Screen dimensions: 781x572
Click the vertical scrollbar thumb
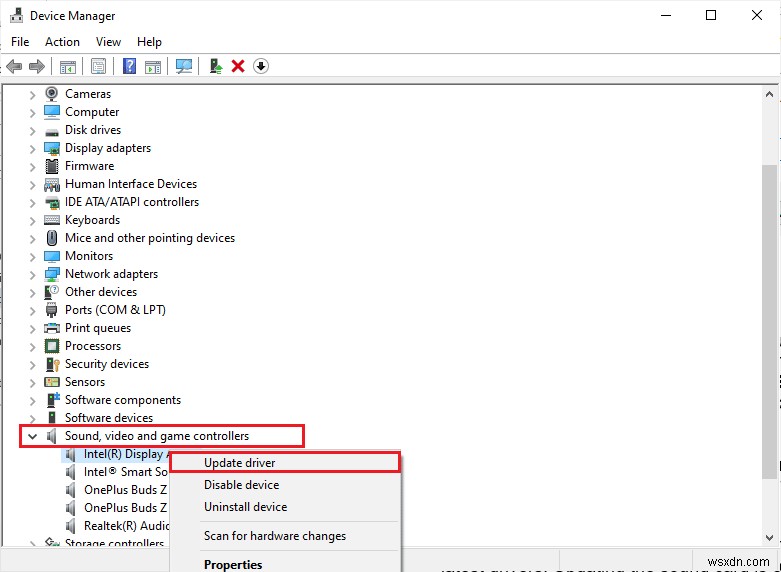(x=769, y=322)
